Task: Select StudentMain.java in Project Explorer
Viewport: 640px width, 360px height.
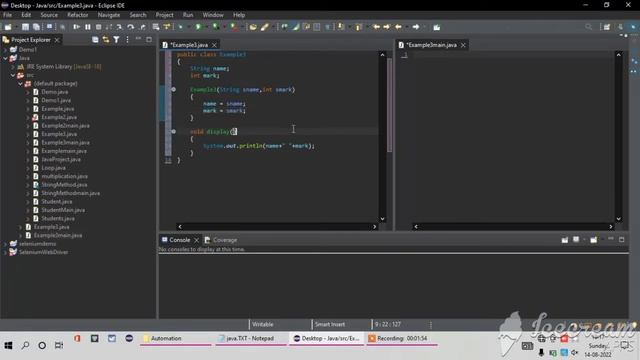Action: click(x=63, y=210)
